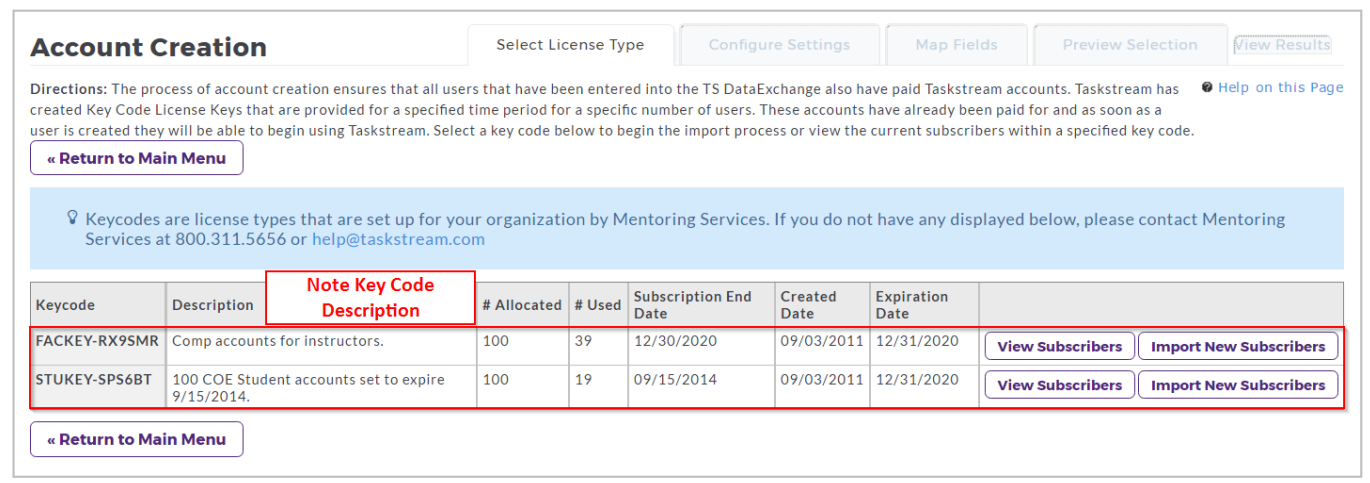
Task: Import New Subscribers for STUKEY-SPS6BT
Action: click(x=1238, y=385)
